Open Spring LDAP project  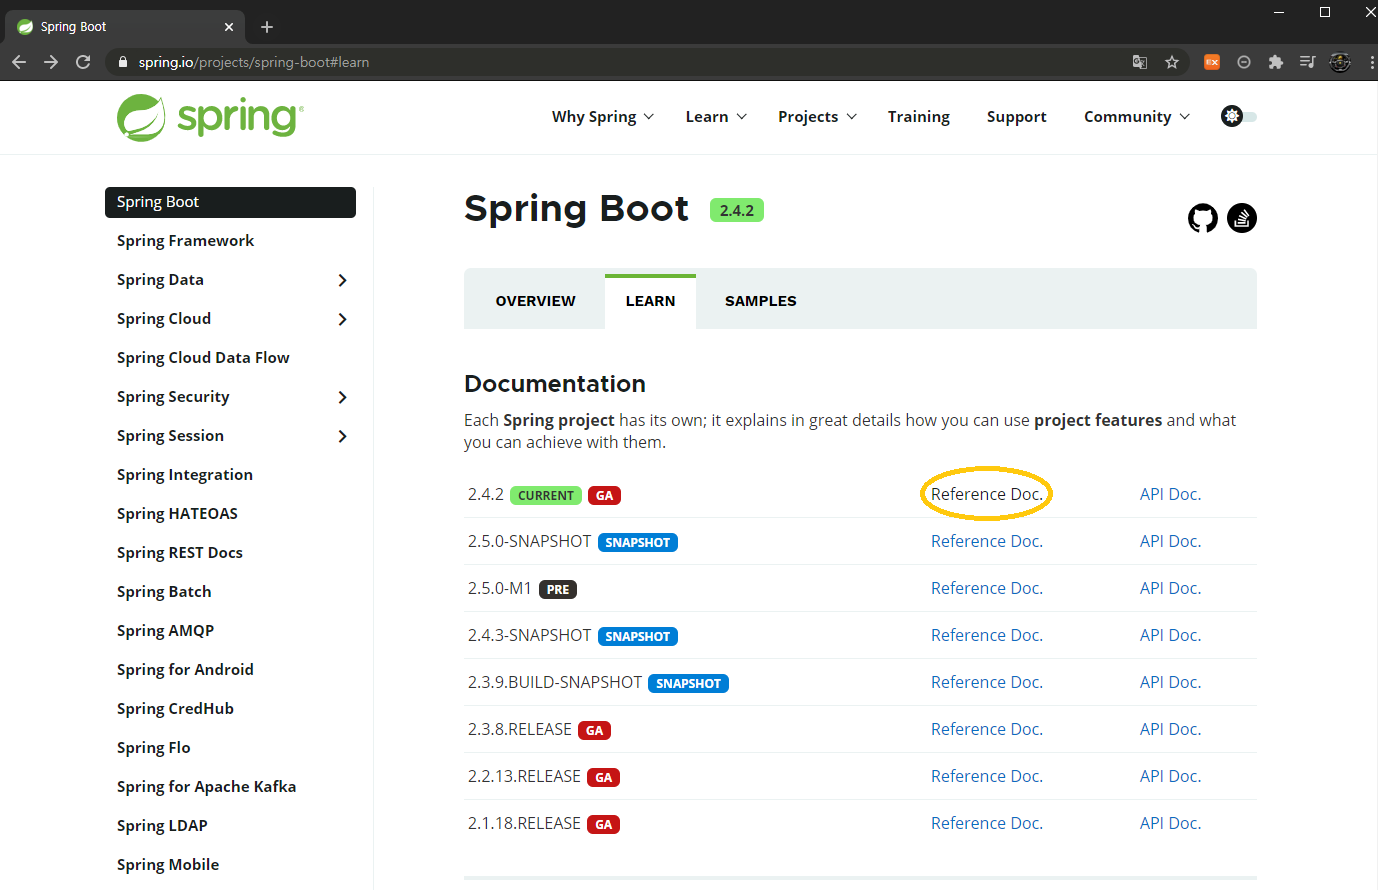[162, 826]
